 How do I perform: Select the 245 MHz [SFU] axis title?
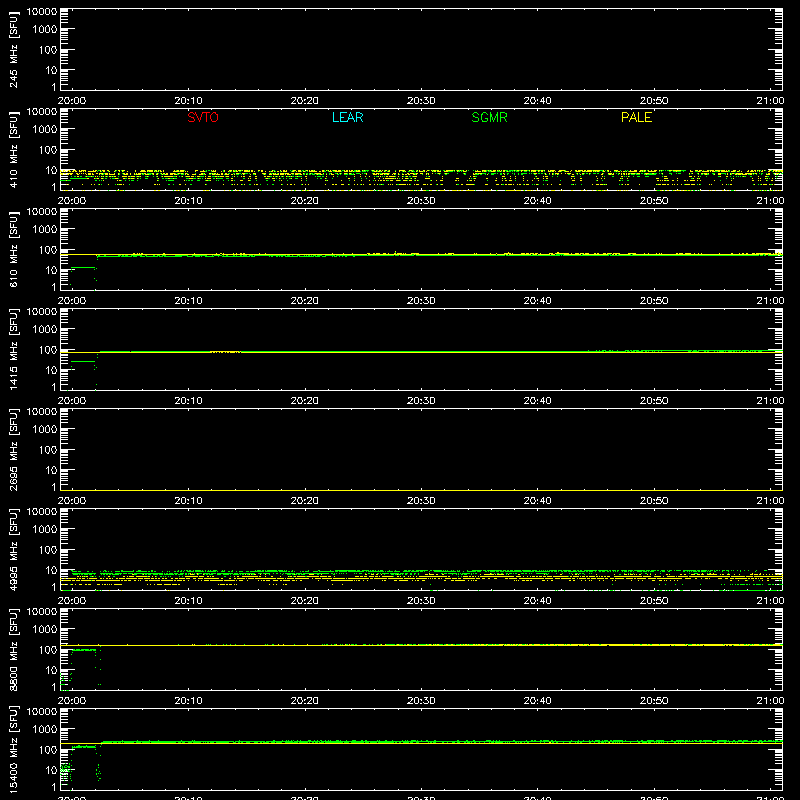tap(14, 49)
